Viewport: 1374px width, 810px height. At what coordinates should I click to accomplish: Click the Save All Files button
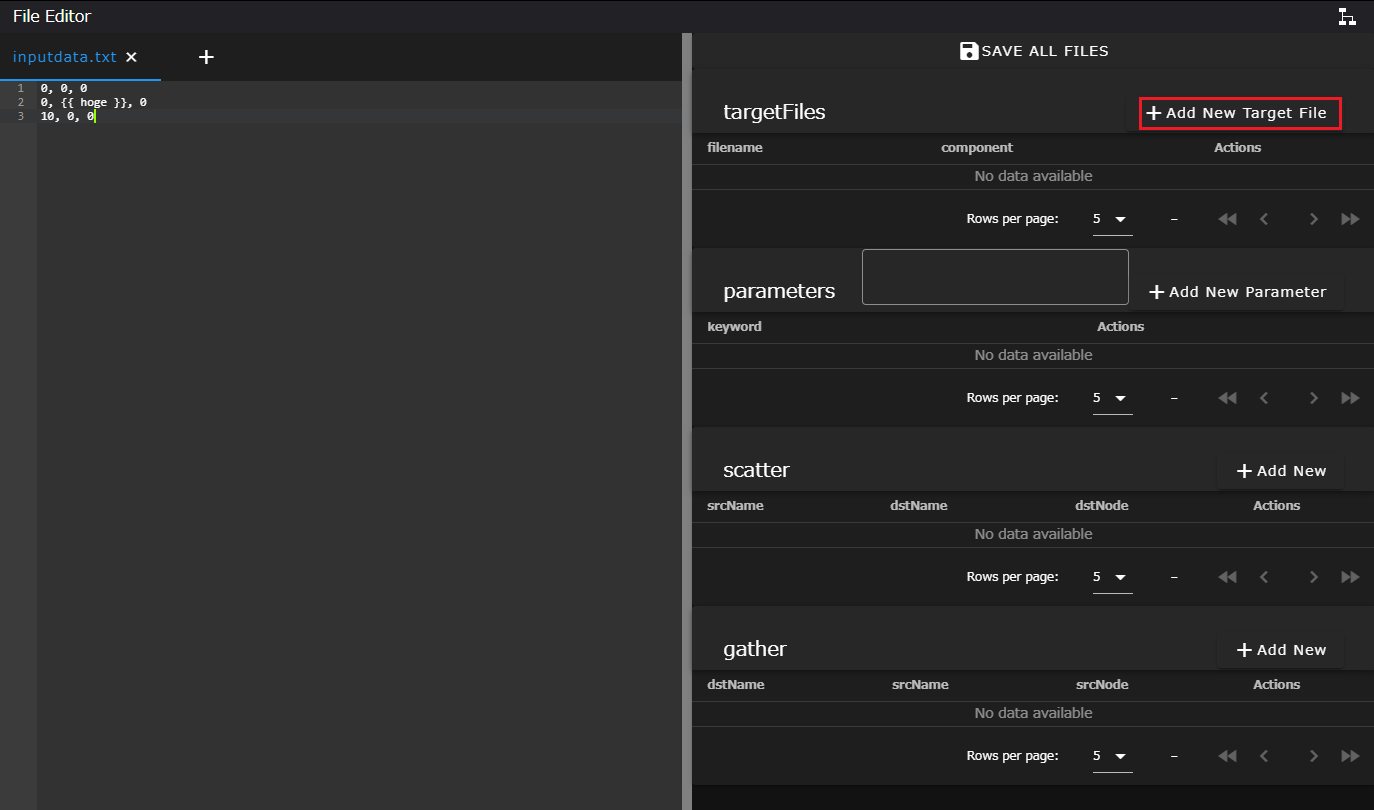click(1033, 51)
